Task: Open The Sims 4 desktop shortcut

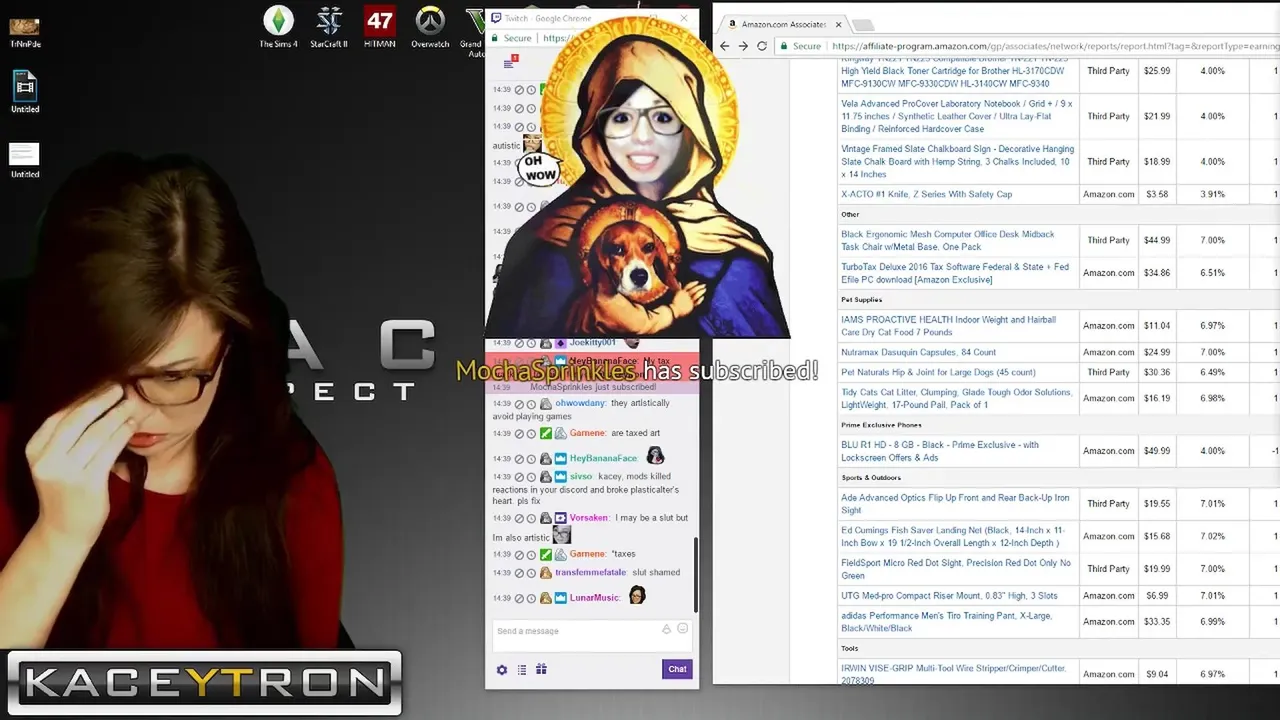Action: pyautogui.click(x=278, y=27)
